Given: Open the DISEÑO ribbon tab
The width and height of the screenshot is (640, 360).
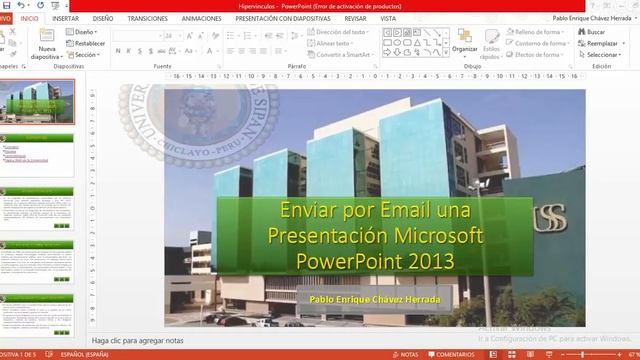Looking at the screenshot, I should point(103,19).
